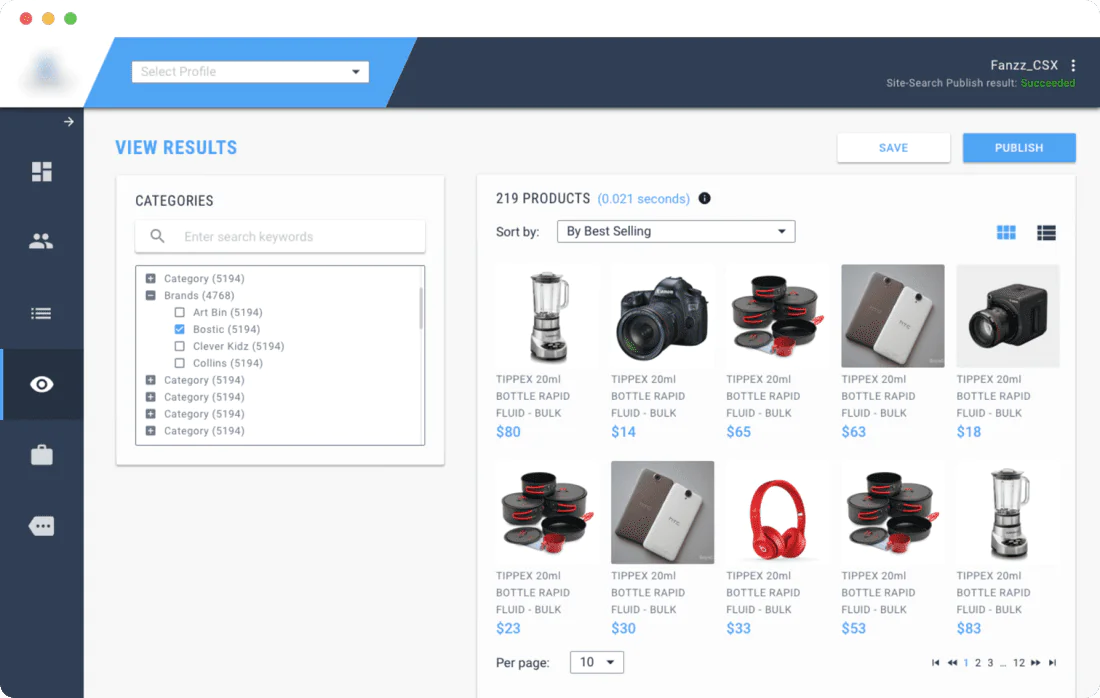1100x698 pixels.
Task: Expand the last Category (5194) node
Action: (x=150, y=431)
